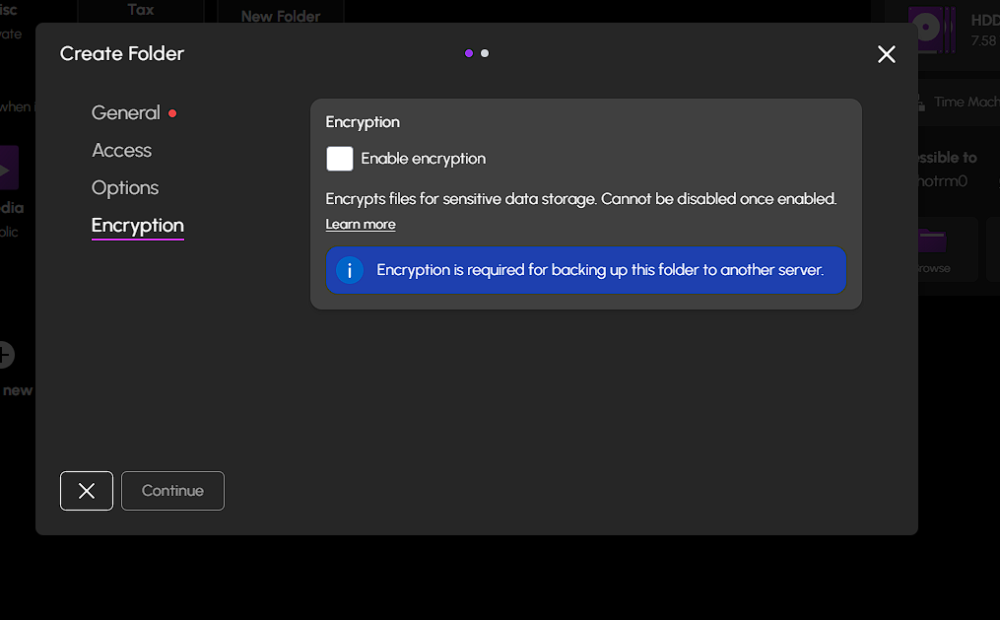Click the X cancel button at bottom left

(x=86, y=491)
